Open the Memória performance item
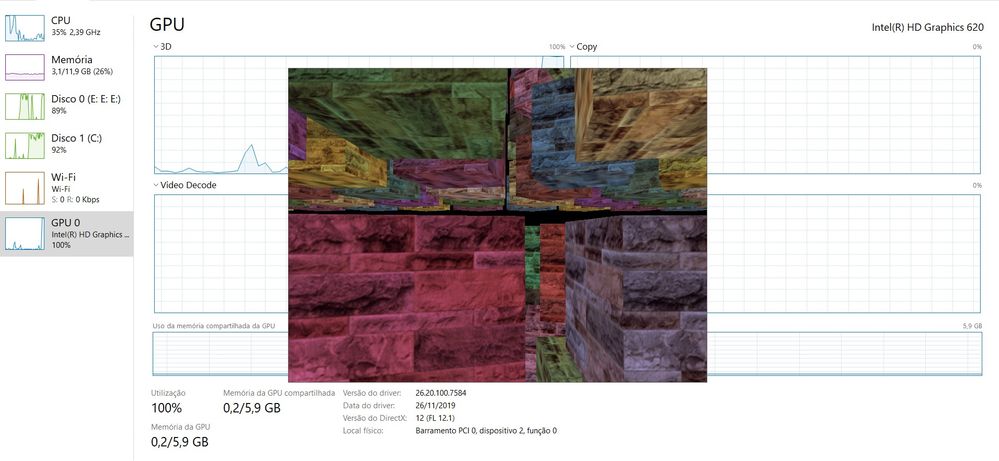This screenshot has width=999, height=461. 66,66
